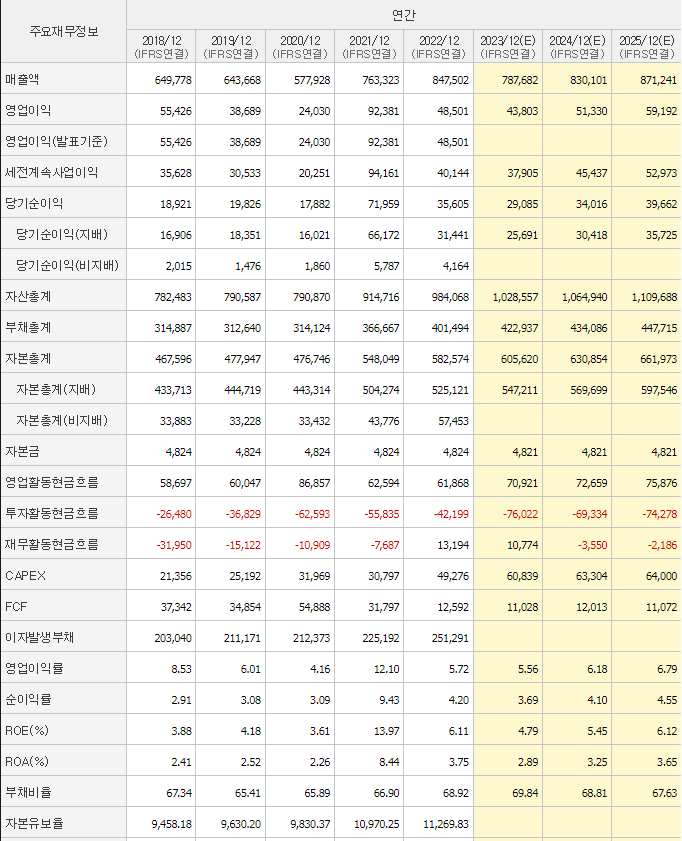
Task: Select the 이자발생부채 row label
Action: (40, 638)
